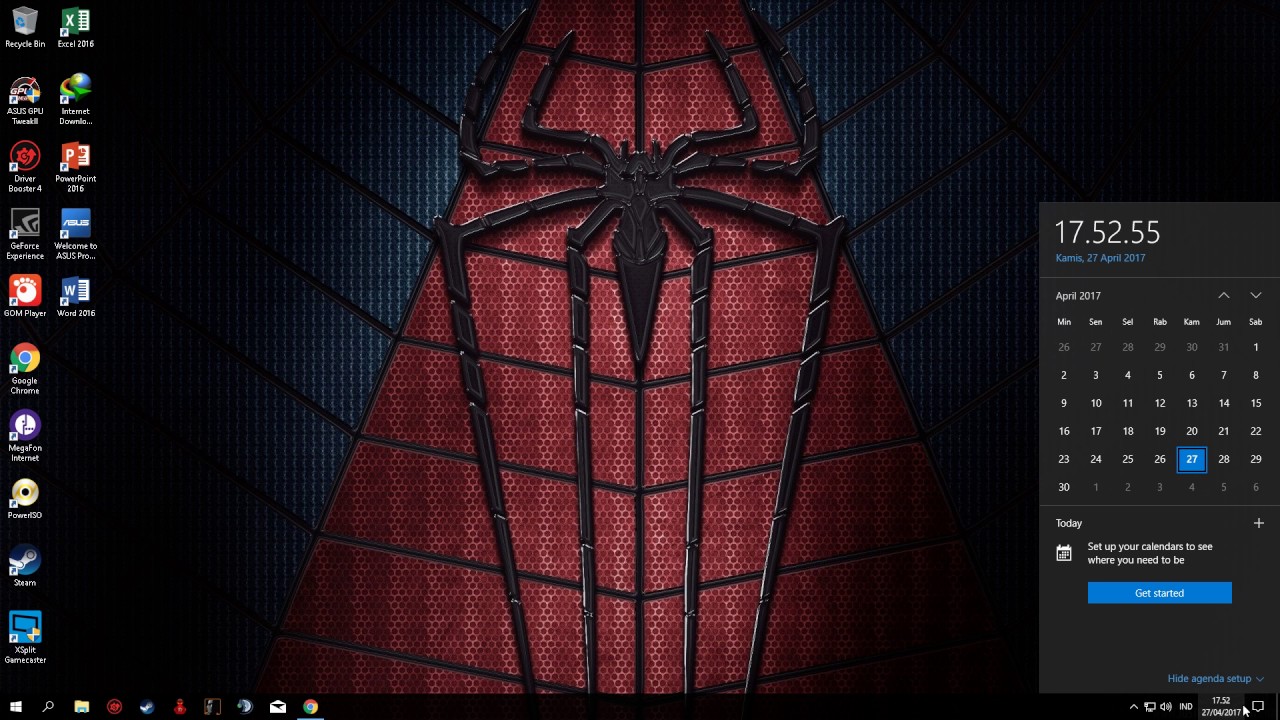Viewport: 1280px width, 720px height.
Task: Click date 31 in the calendar grid
Action: [x=1224, y=347]
